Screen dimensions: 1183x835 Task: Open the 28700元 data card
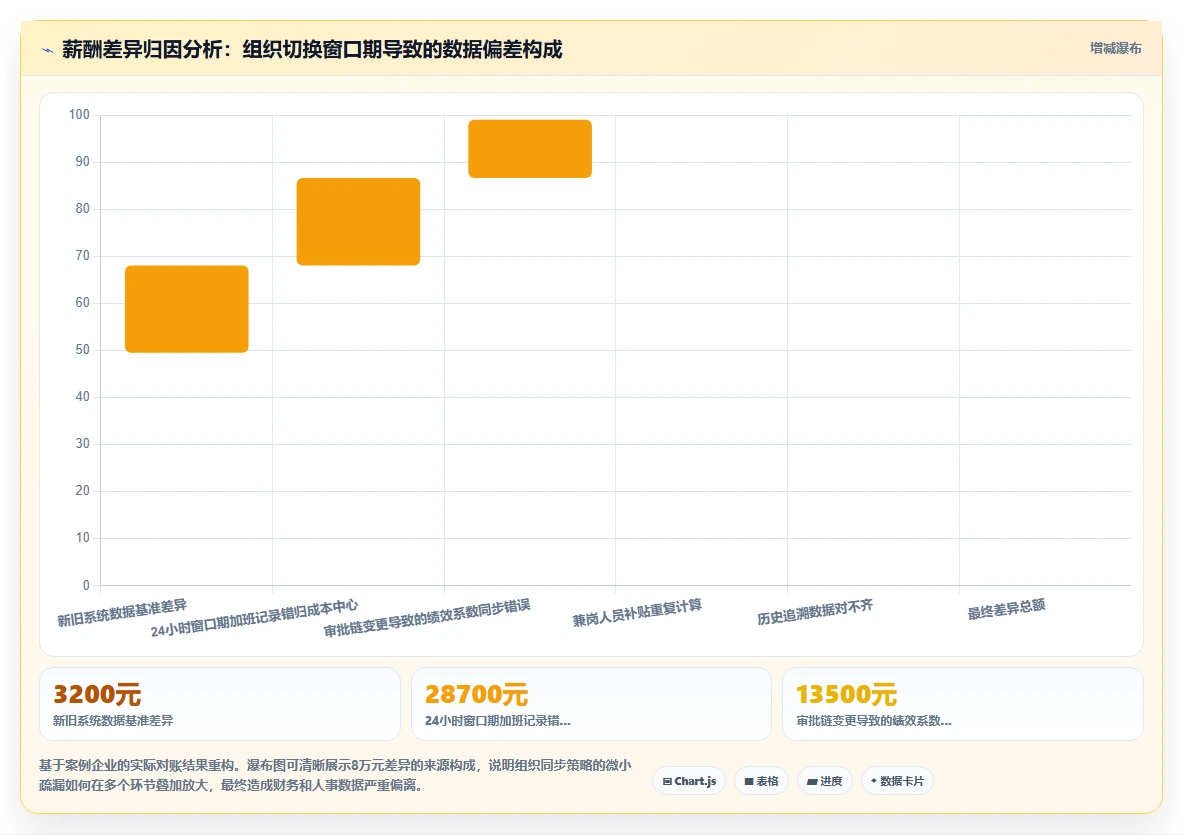(591, 704)
